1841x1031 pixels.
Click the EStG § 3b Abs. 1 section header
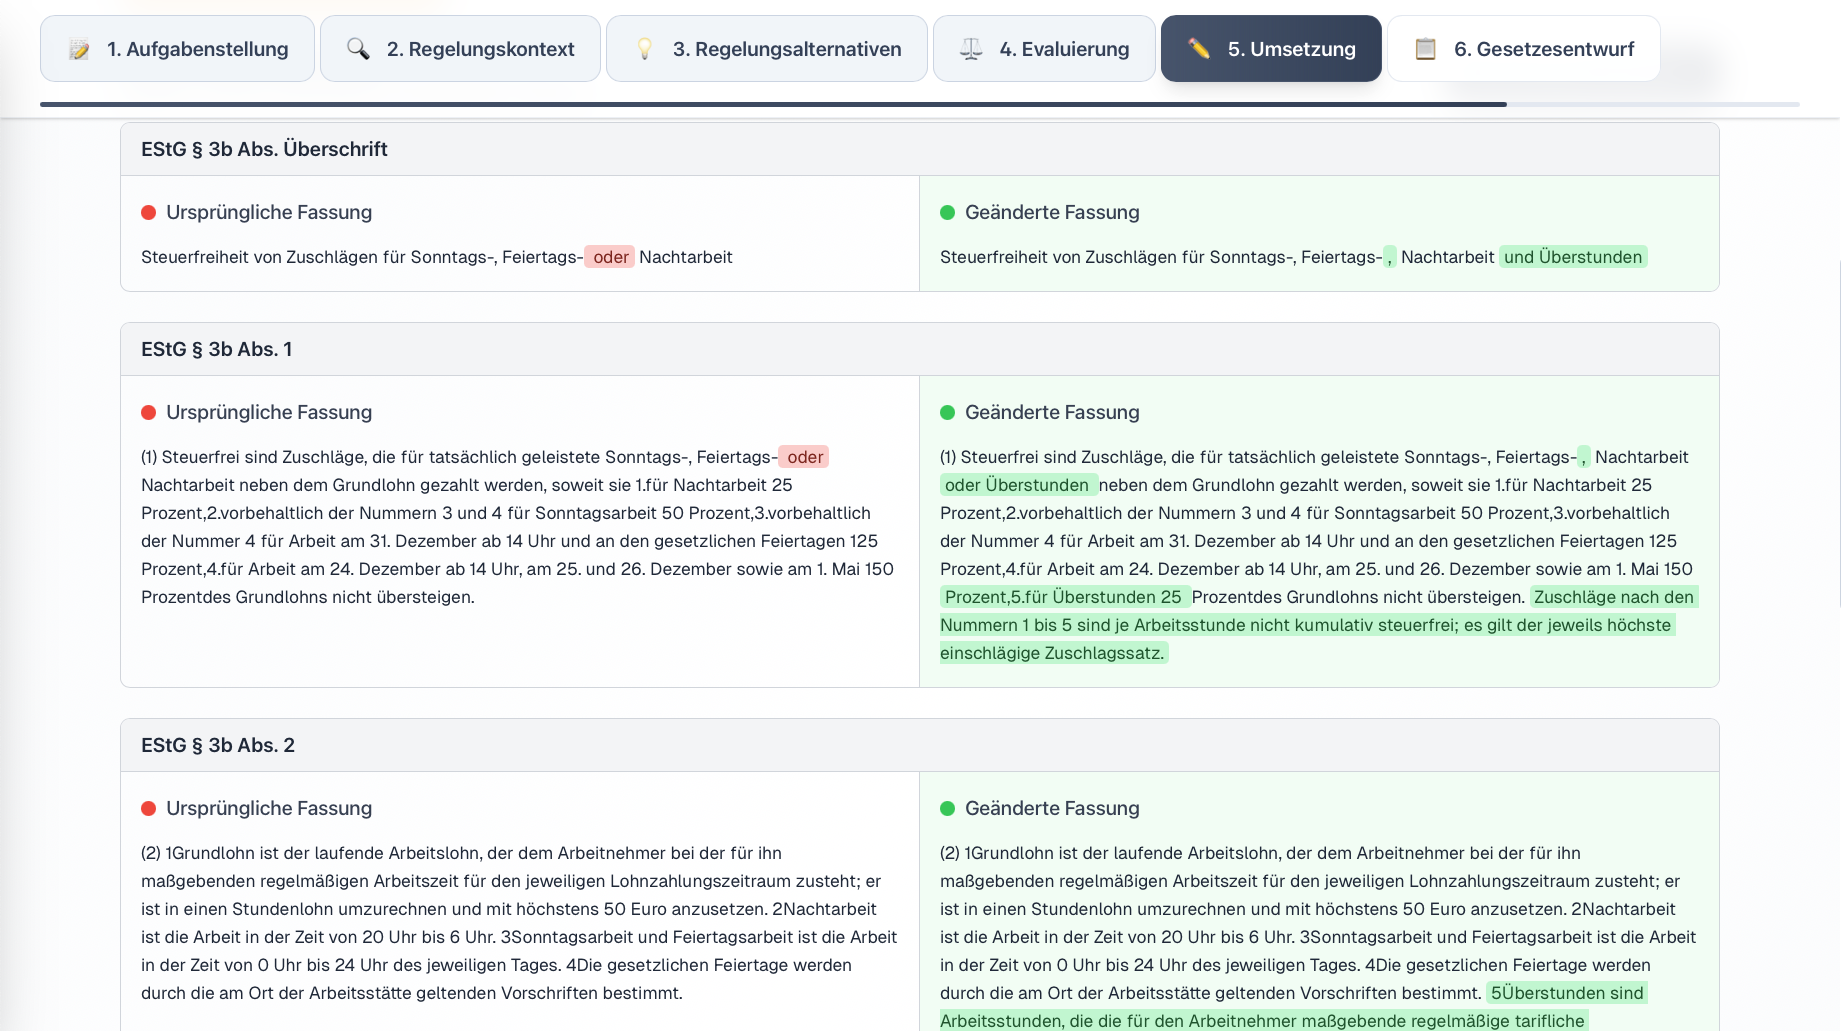coord(216,350)
